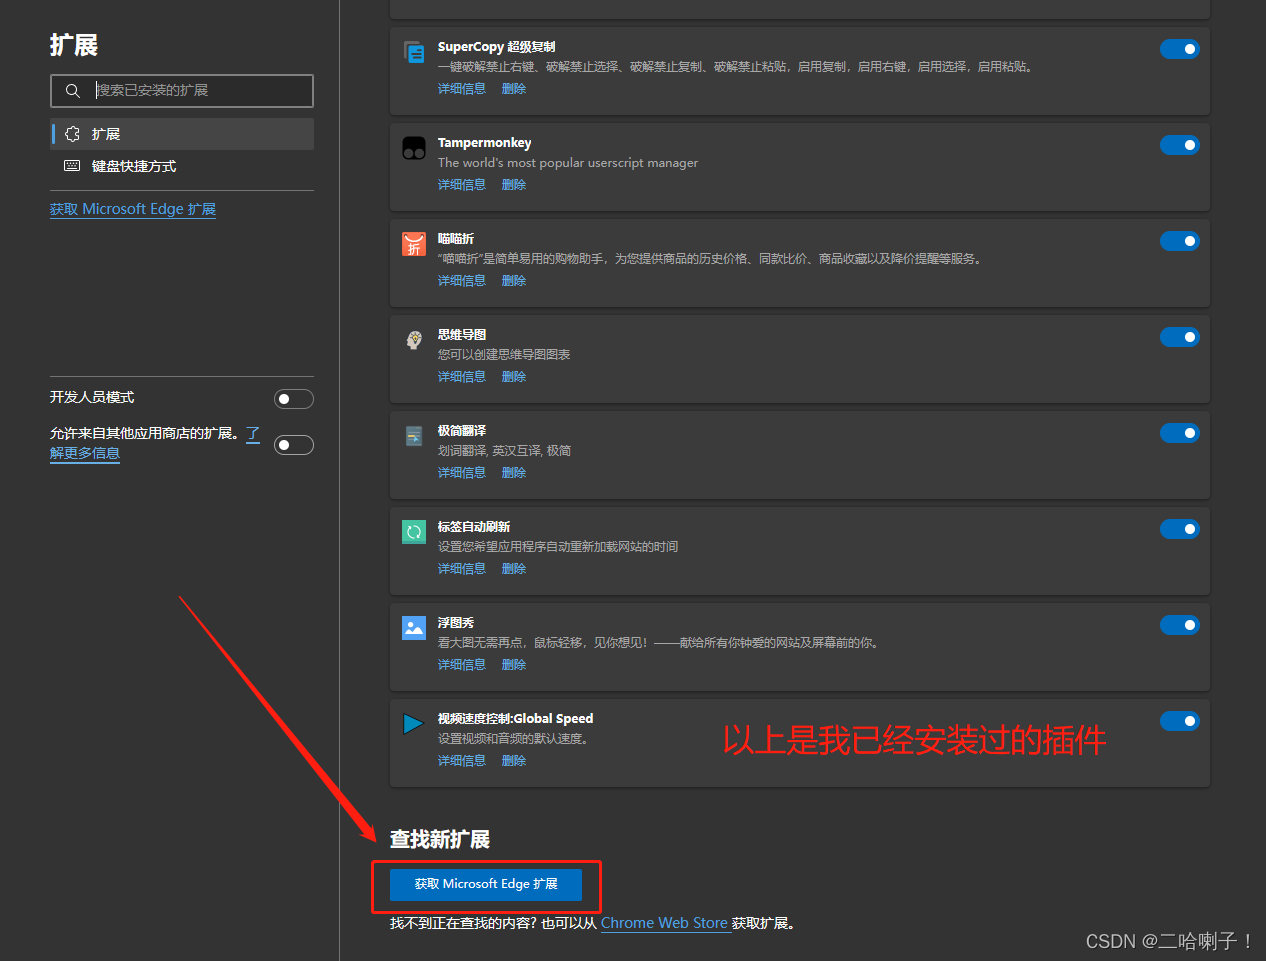Switch off the 喵喵折 extension
Image resolution: width=1266 pixels, height=961 pixels.
[1180, 241]
